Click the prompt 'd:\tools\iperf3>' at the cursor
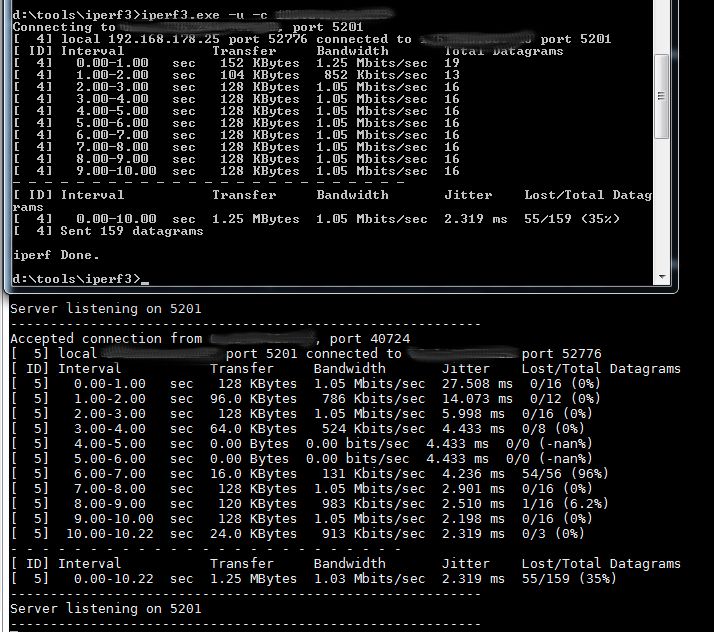 pyautogui.click(x=76, y=279)
